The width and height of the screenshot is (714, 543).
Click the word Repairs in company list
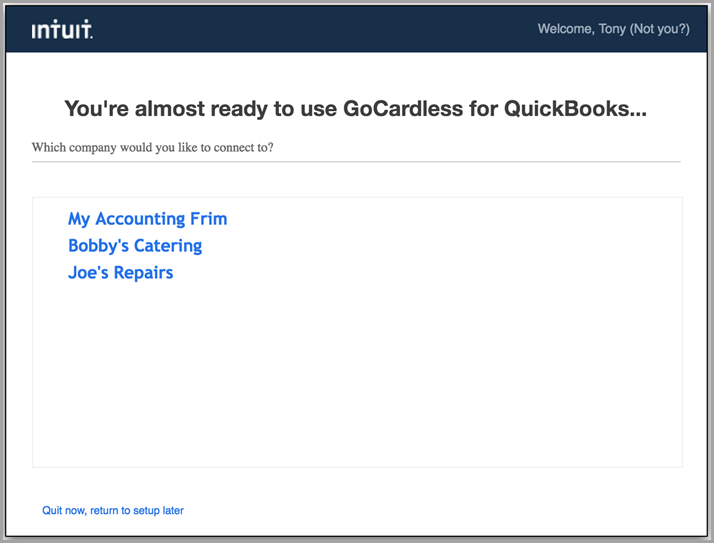[143, 273]
